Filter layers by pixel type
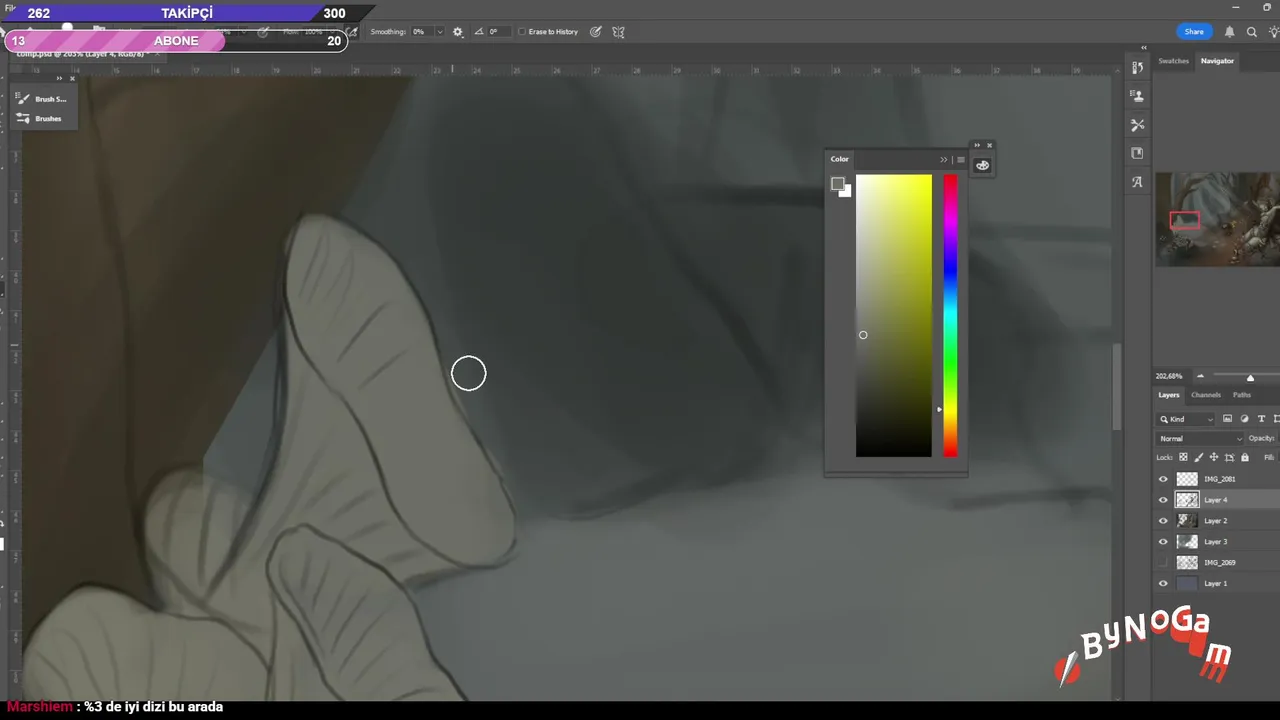The width and height of the screenshot is (1280, 720). click(x=1227, y=419)
